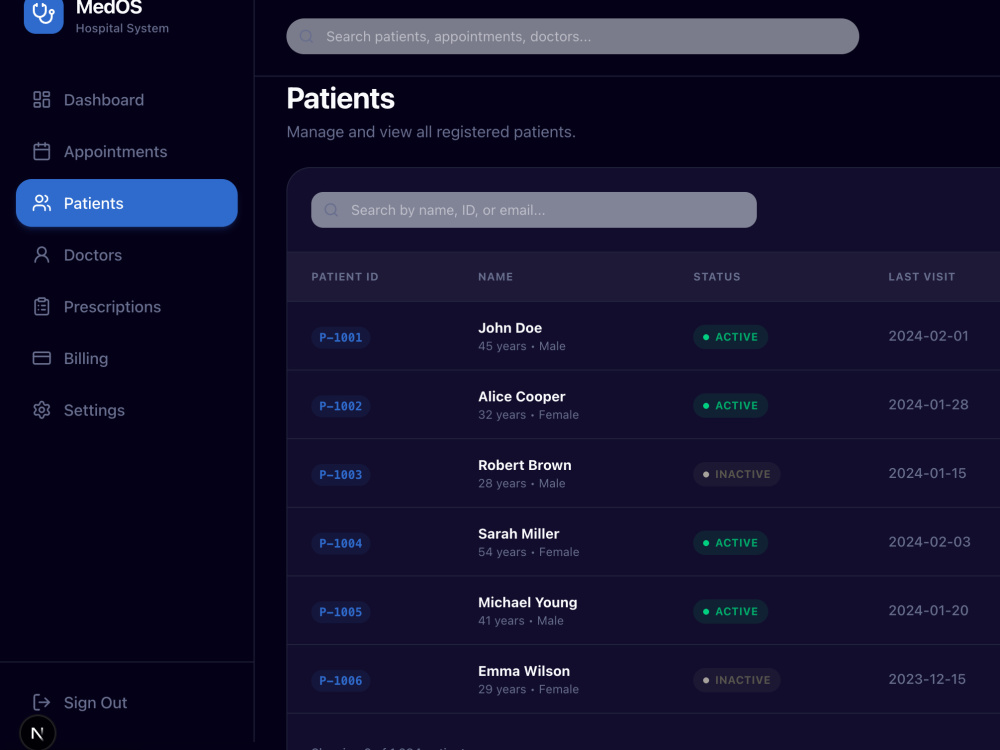Open patient ID badge P-1003
1000x750 pixels.
pos(341,474)
